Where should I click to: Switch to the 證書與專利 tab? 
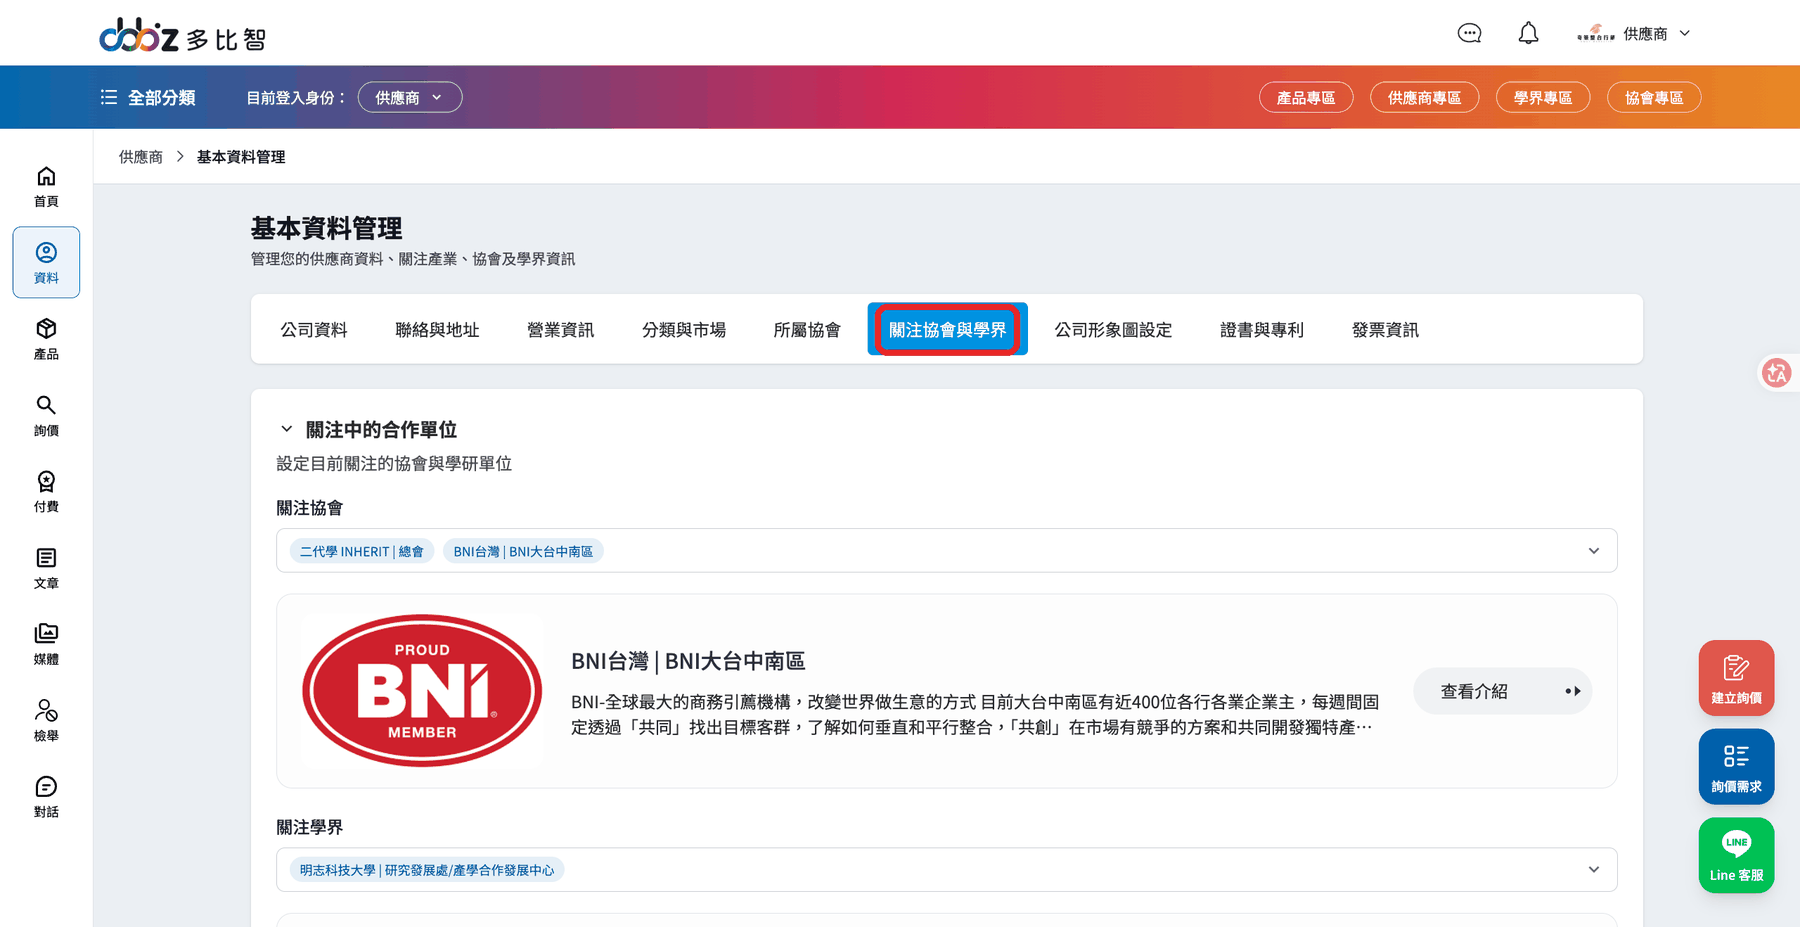pyautogui.click(x=1262, y=330)
